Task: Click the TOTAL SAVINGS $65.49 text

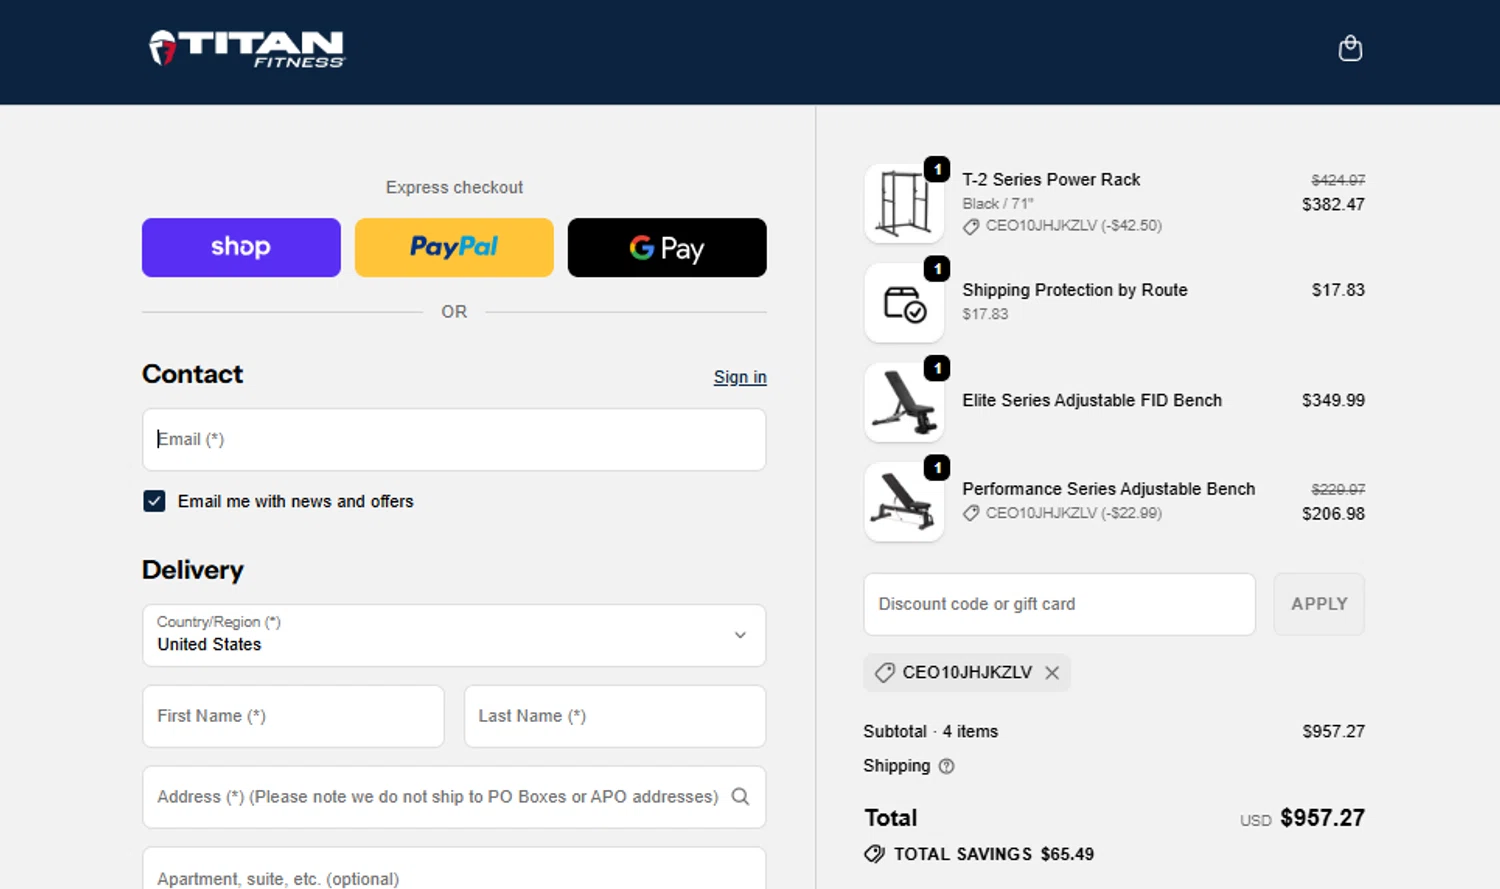Action: click(994, 854)
